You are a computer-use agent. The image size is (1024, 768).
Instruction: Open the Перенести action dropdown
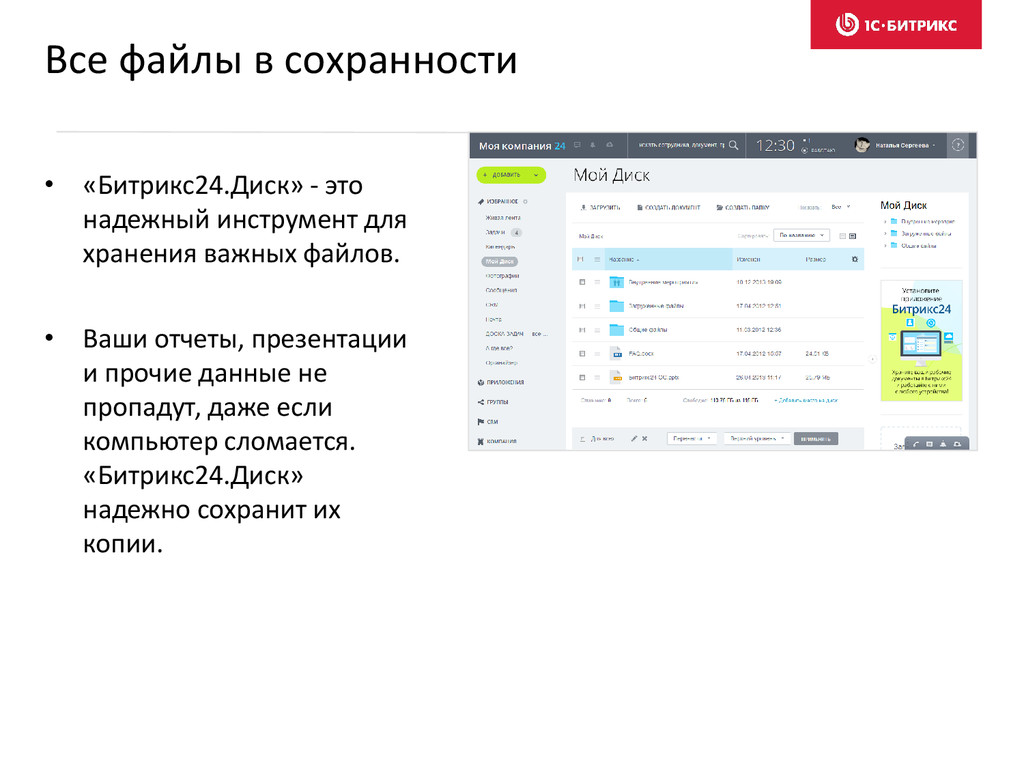(x=692, y=439)
